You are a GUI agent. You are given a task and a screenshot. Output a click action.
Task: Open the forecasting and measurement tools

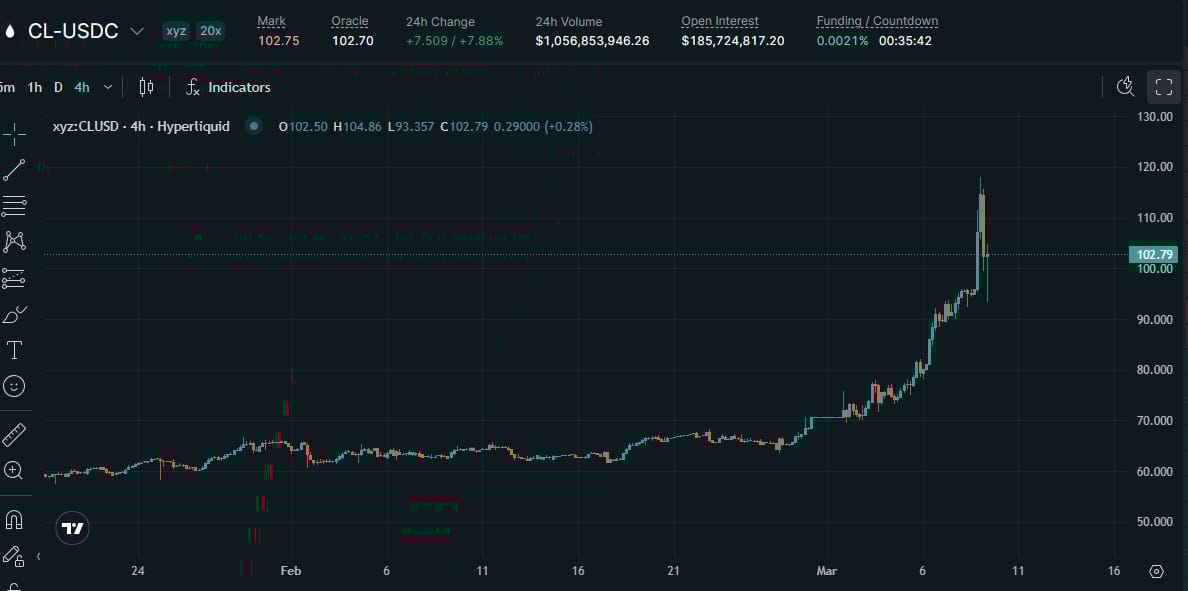click(x=14, y=278)
